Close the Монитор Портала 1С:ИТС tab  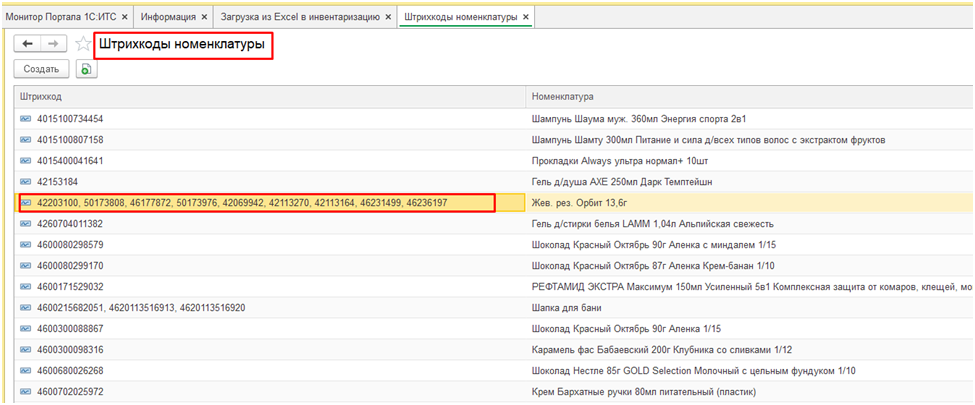pyautogui.click(x=125, y=17)
